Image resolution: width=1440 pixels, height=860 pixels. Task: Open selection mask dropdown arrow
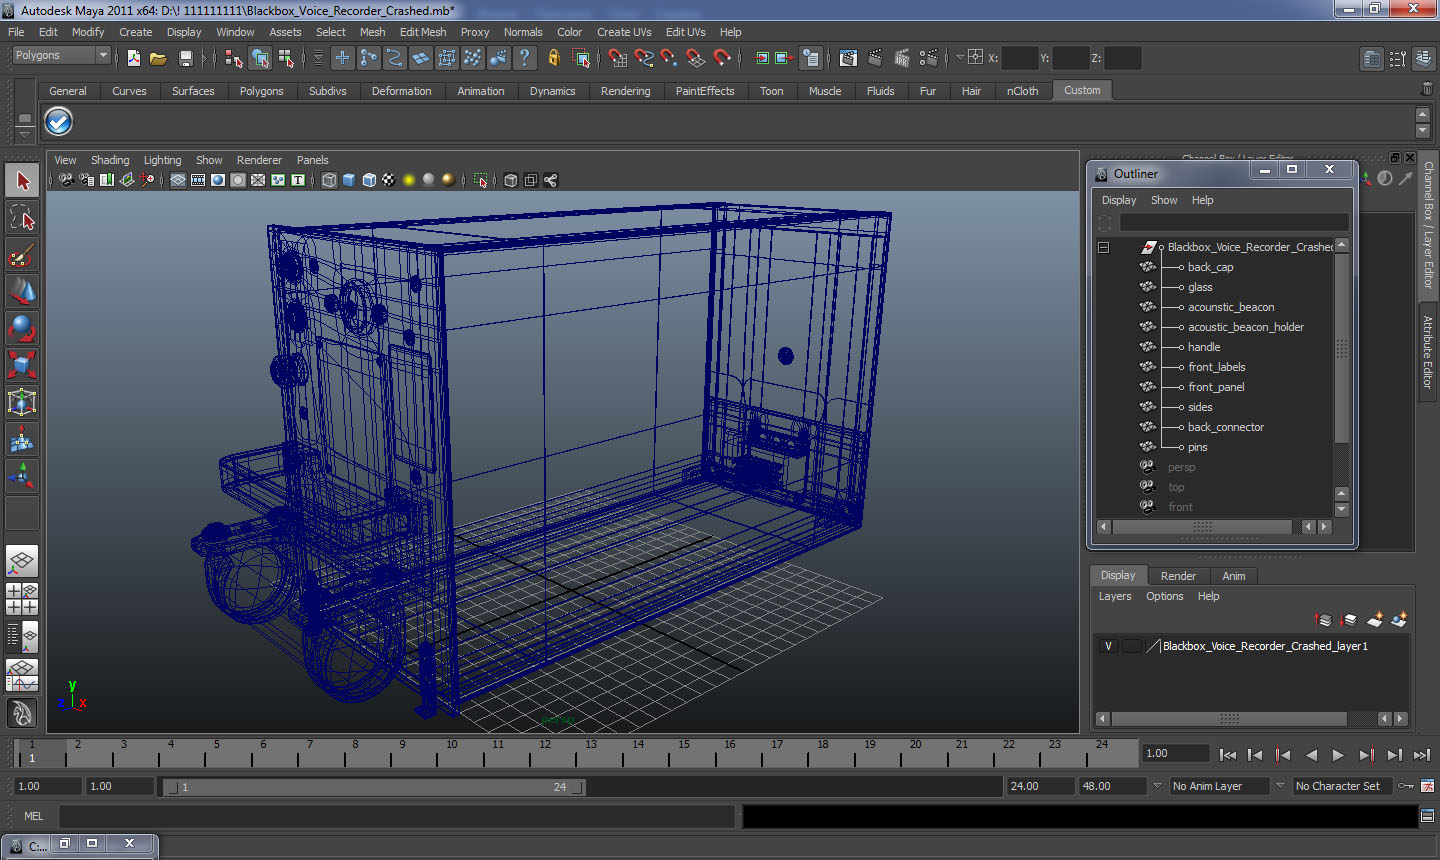(319, 58)
